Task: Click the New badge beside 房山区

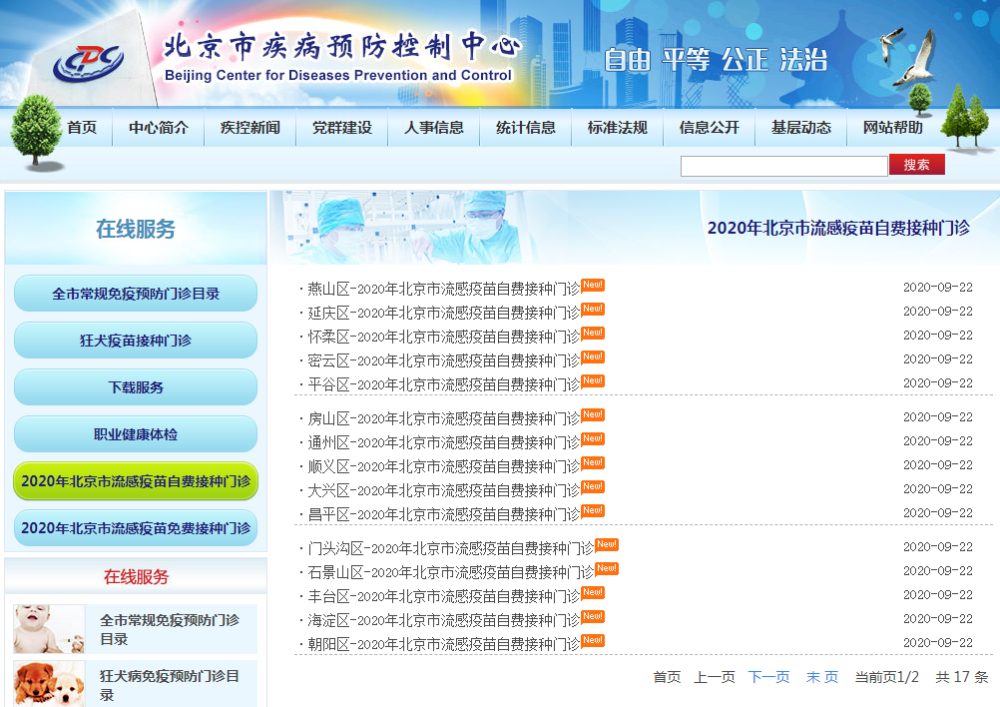Action: (592, 415)
